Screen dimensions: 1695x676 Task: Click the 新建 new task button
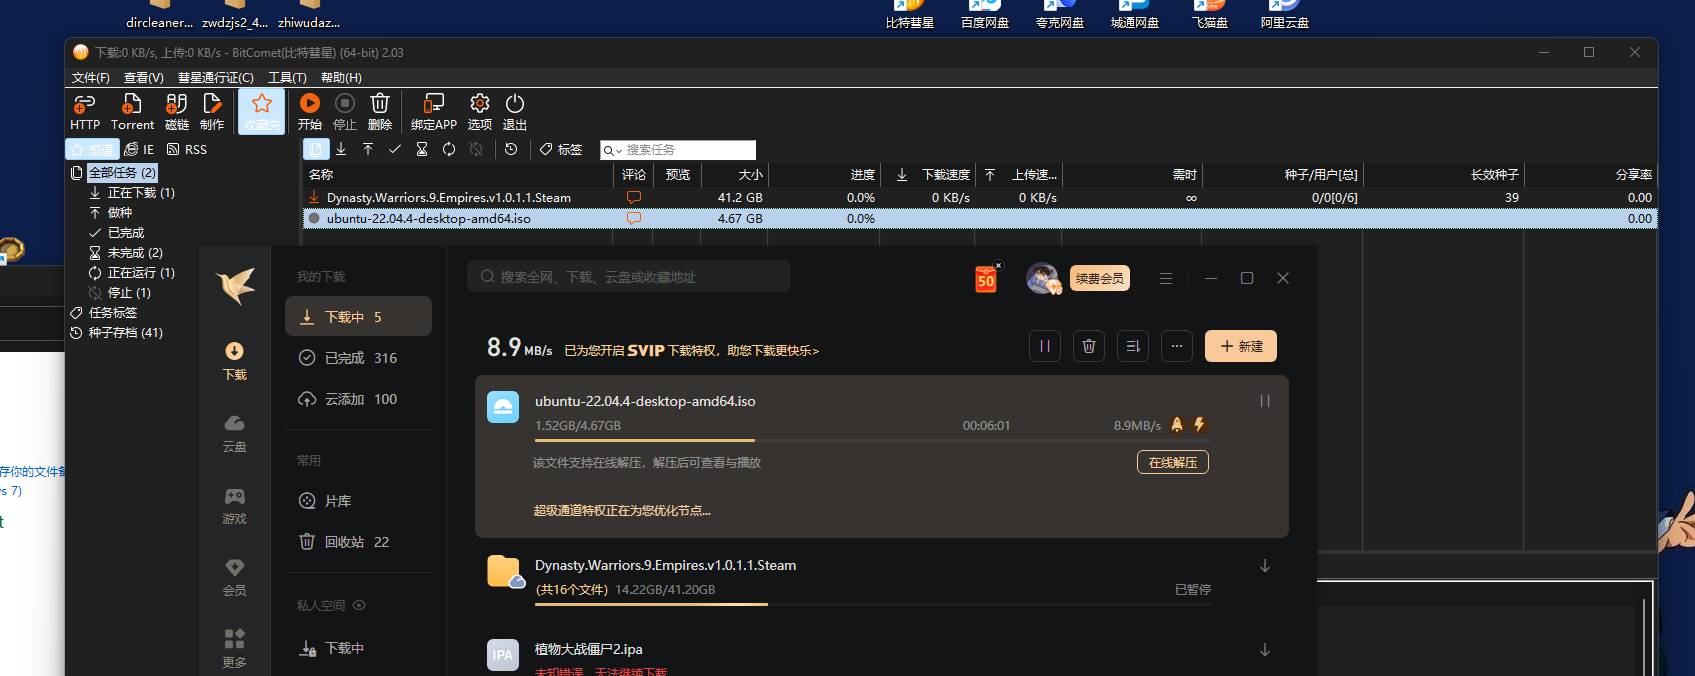click(x=1240, y=346)
